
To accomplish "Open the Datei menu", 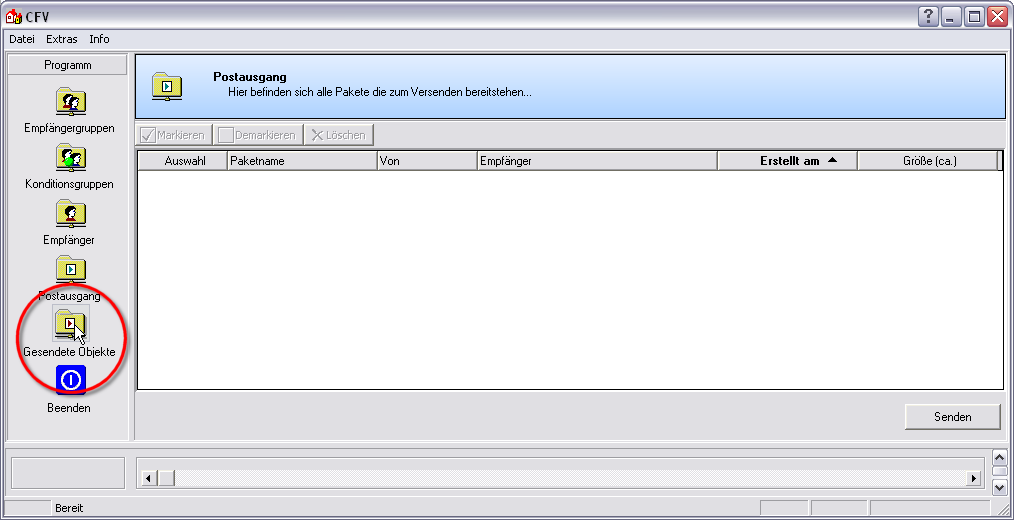I will pyautogui.click(x=22, y=39).
